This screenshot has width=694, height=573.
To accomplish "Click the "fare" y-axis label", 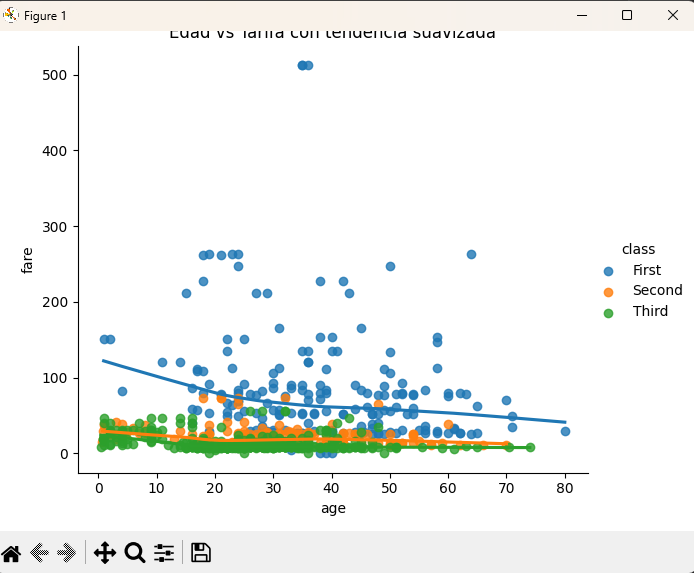I will pos(28,260).
